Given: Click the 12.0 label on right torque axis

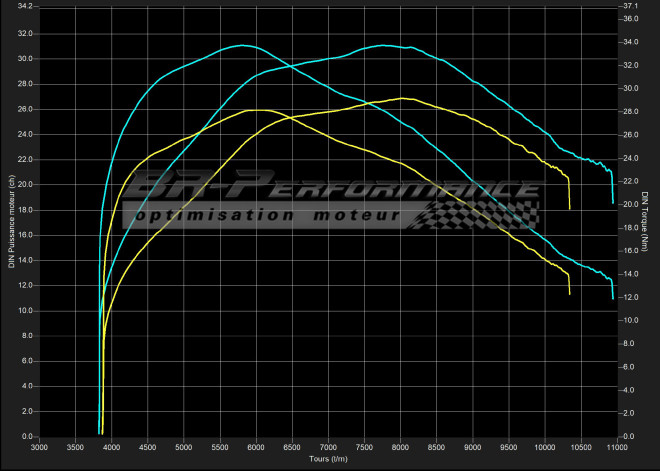Looking at the screenshot, I should (x=629, y=298).
